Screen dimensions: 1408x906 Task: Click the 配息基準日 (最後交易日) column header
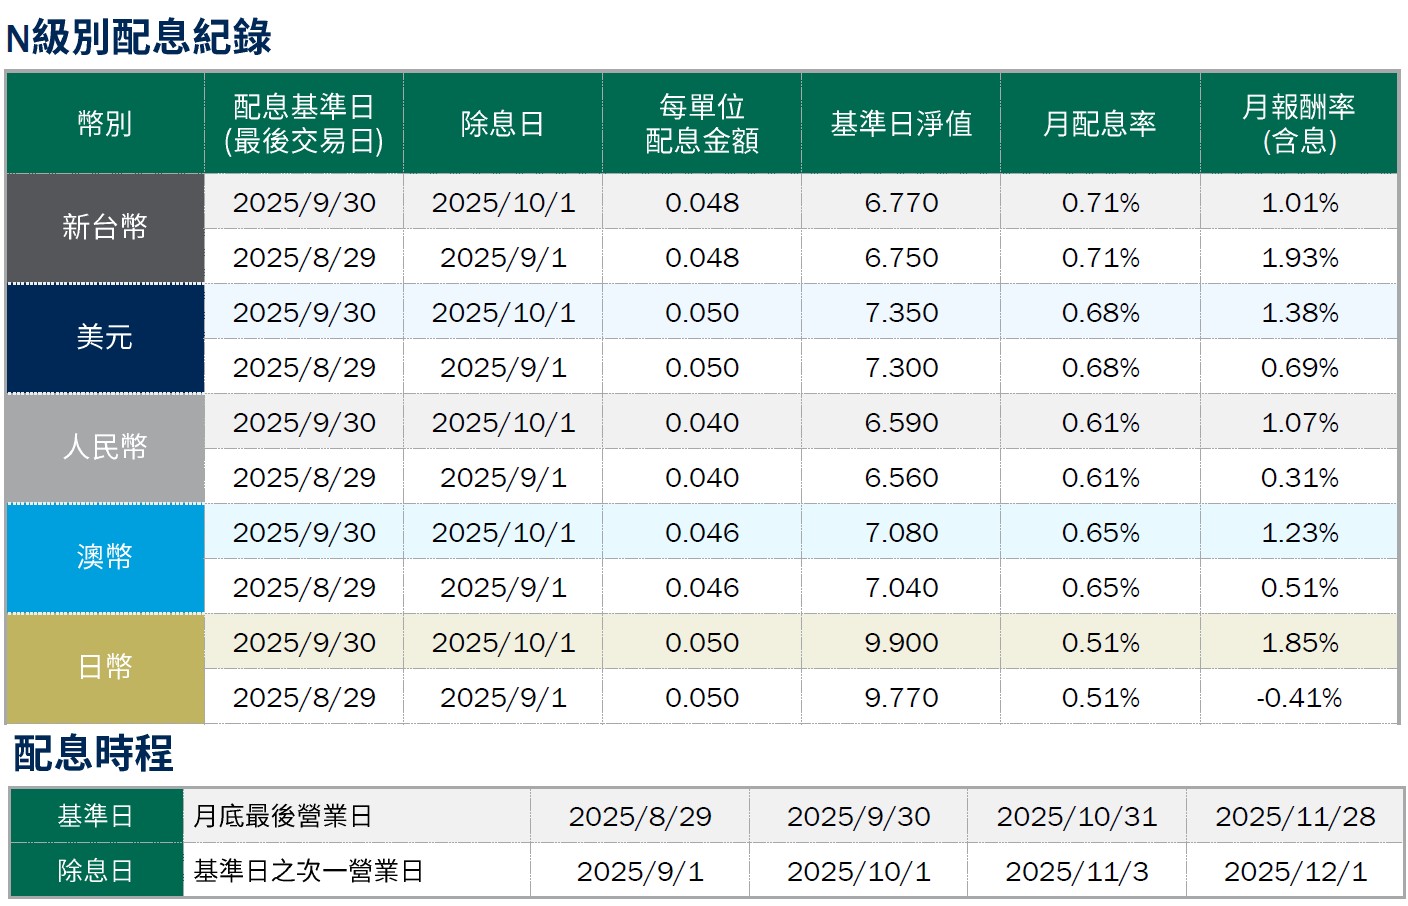pos(303,124)
